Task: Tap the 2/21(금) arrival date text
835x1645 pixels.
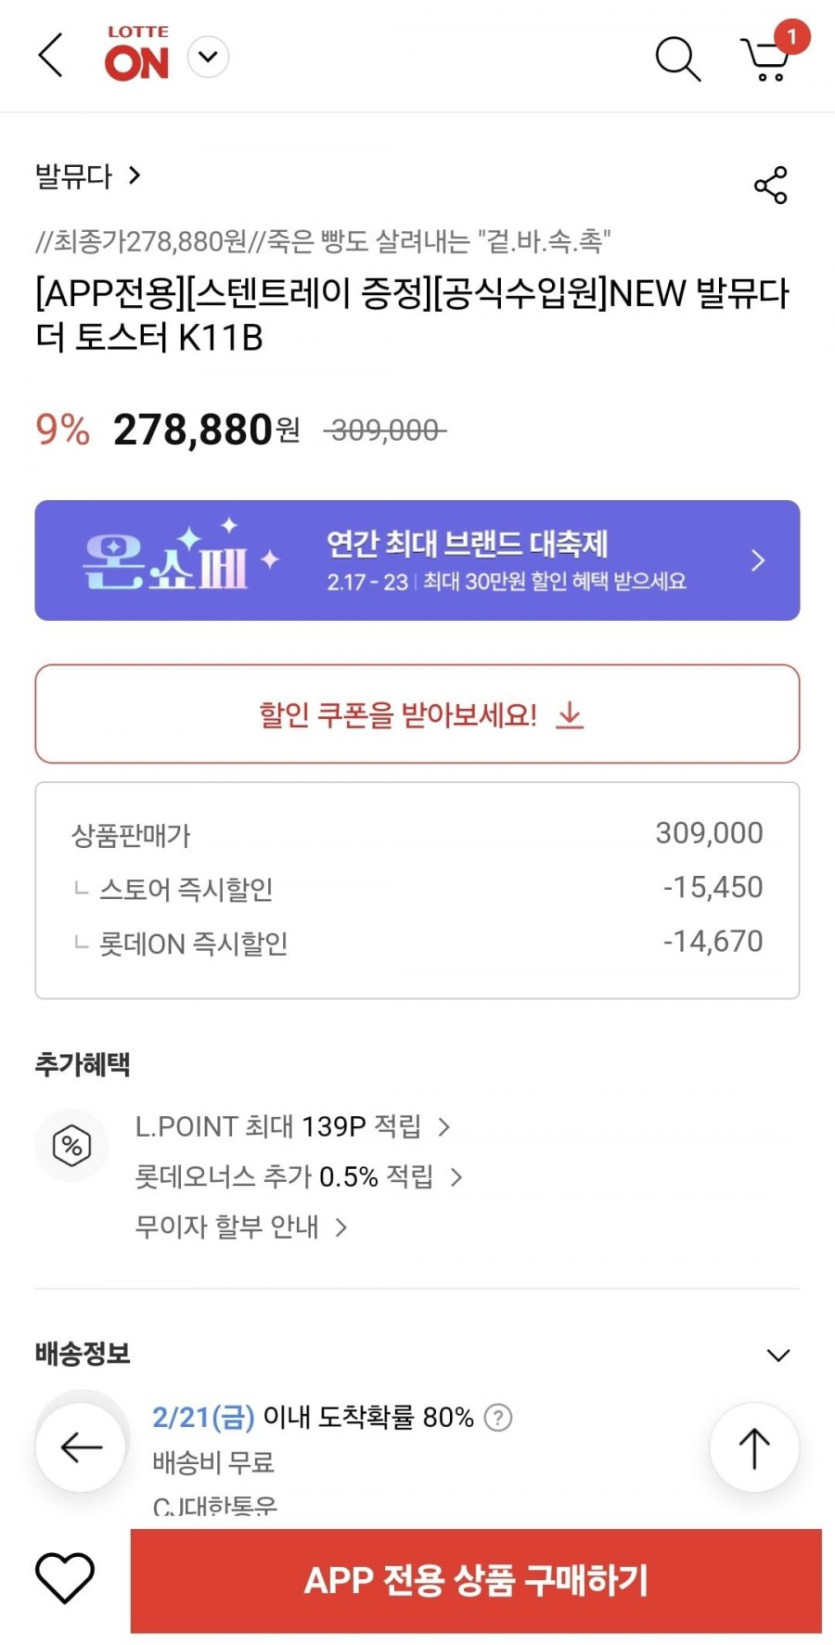Action: [x=203, y=1417]
